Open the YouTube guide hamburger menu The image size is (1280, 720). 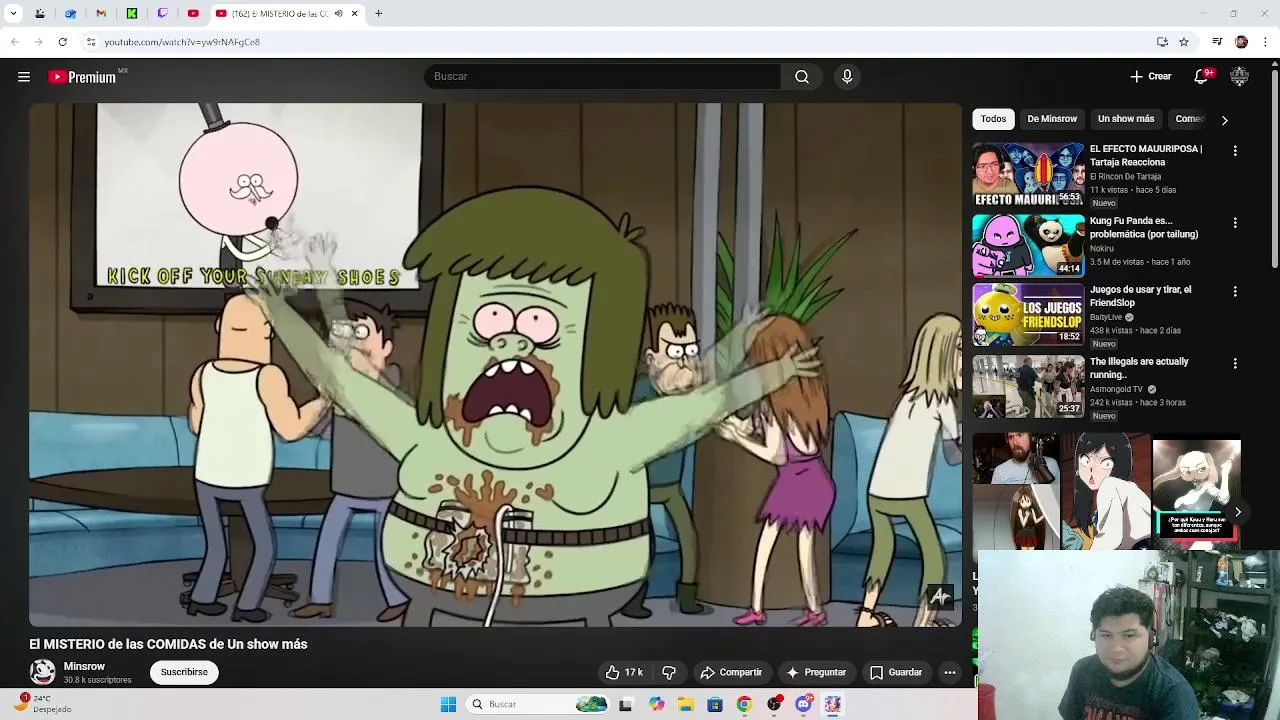click(24, 77)
